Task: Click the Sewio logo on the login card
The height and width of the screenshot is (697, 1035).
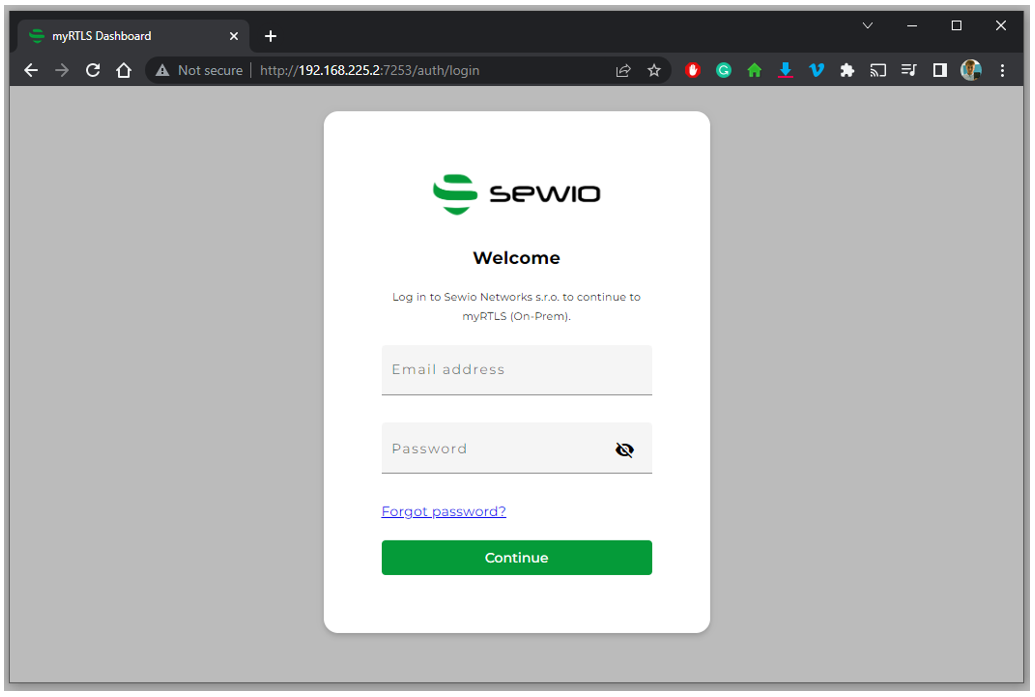Action: pyautogui.click(x=516, y=194)
